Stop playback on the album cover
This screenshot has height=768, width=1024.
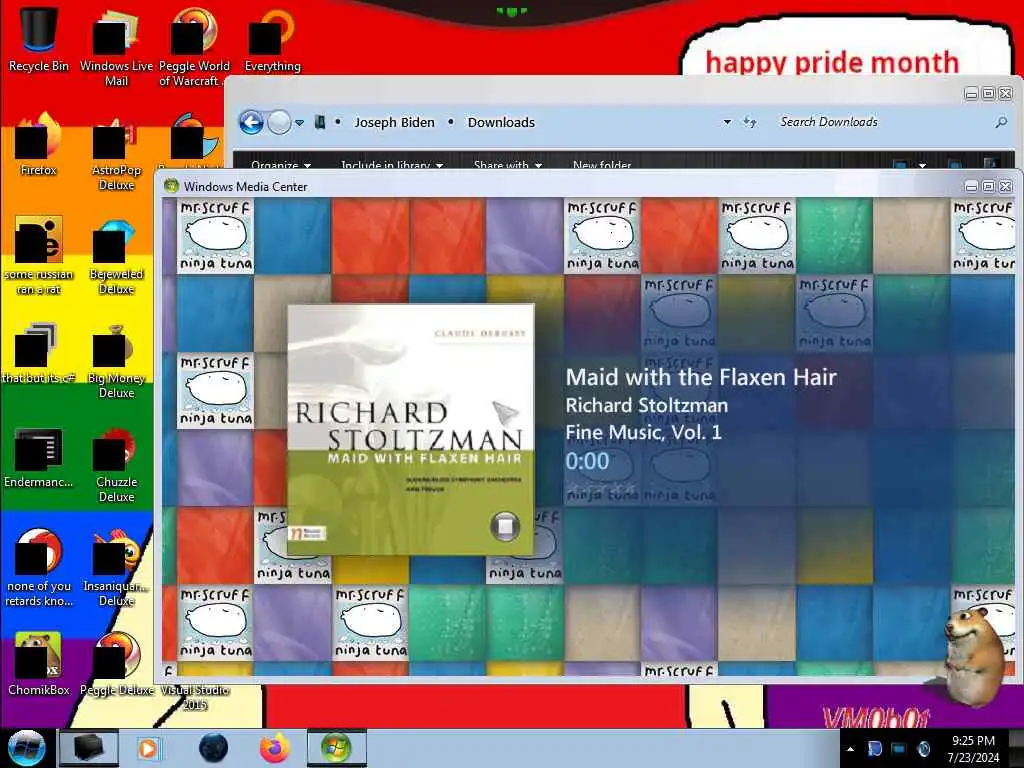(x=505, y=526)
